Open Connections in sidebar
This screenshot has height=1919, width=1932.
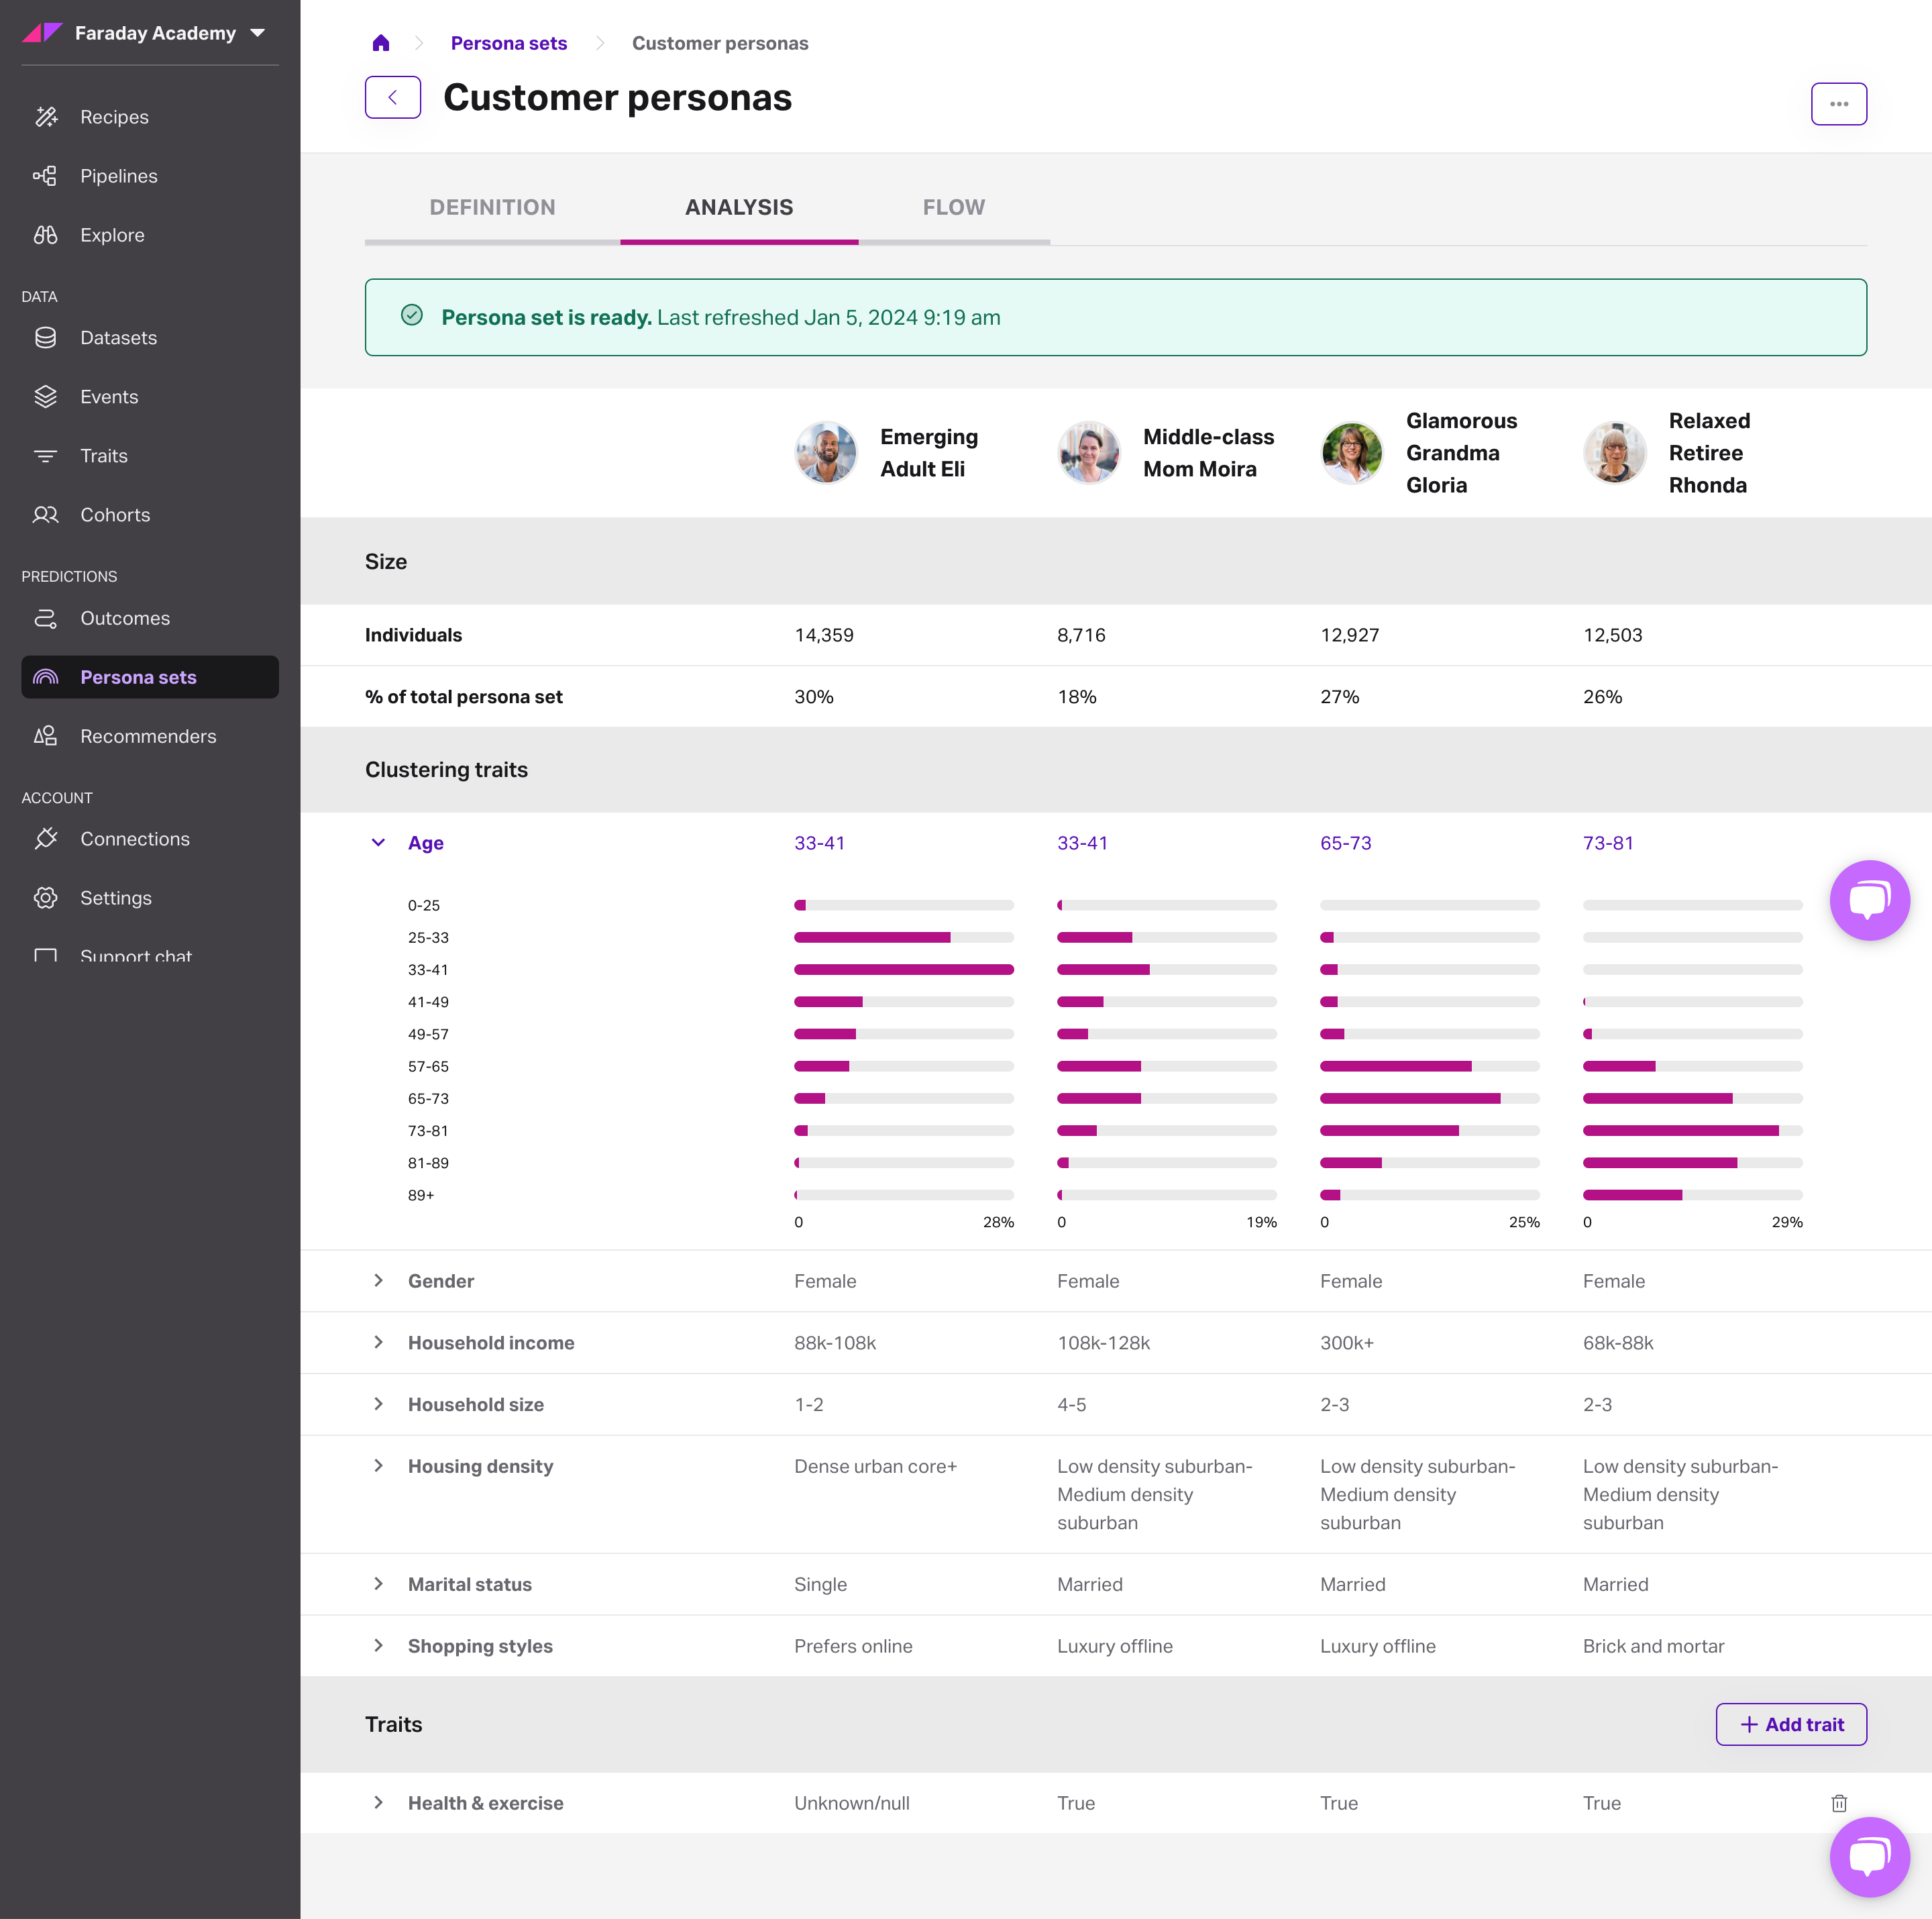point(134,839)
